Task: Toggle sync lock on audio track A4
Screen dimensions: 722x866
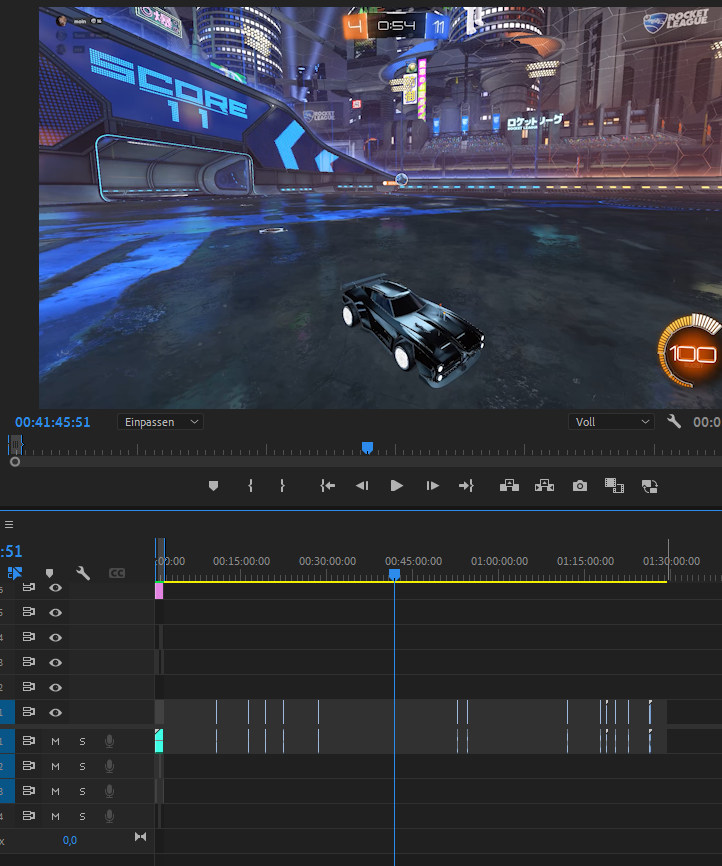Action: (x=29, y=816)
